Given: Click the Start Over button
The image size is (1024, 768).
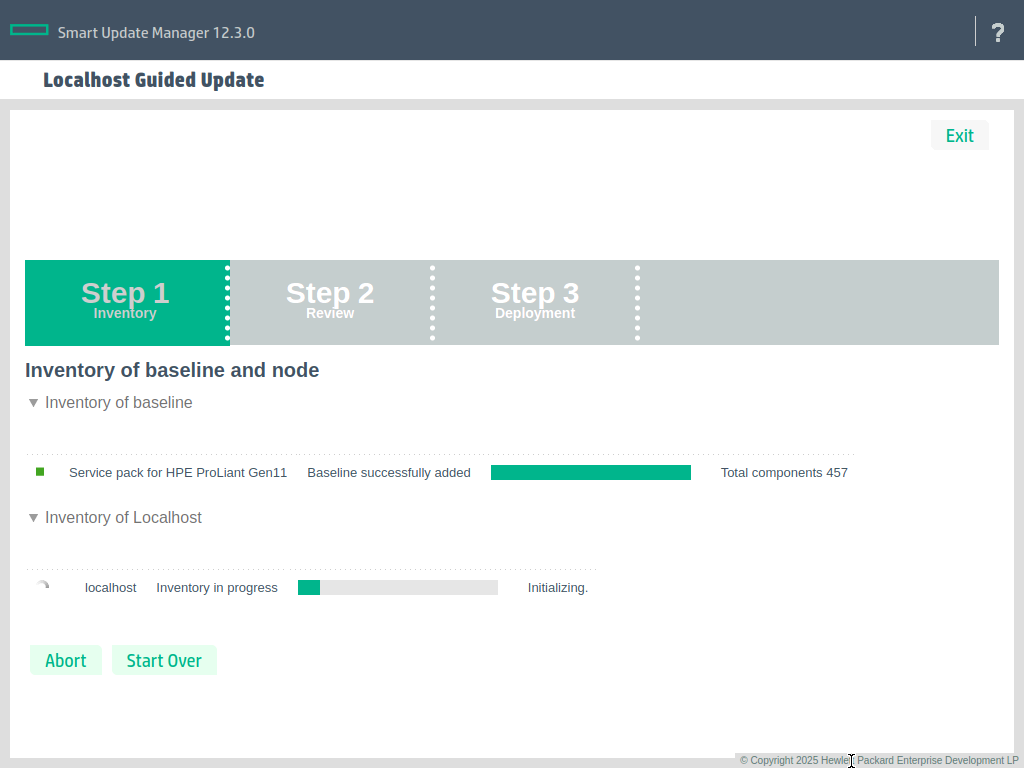Looking at the screenshot, I should click(x=164, y=660).
